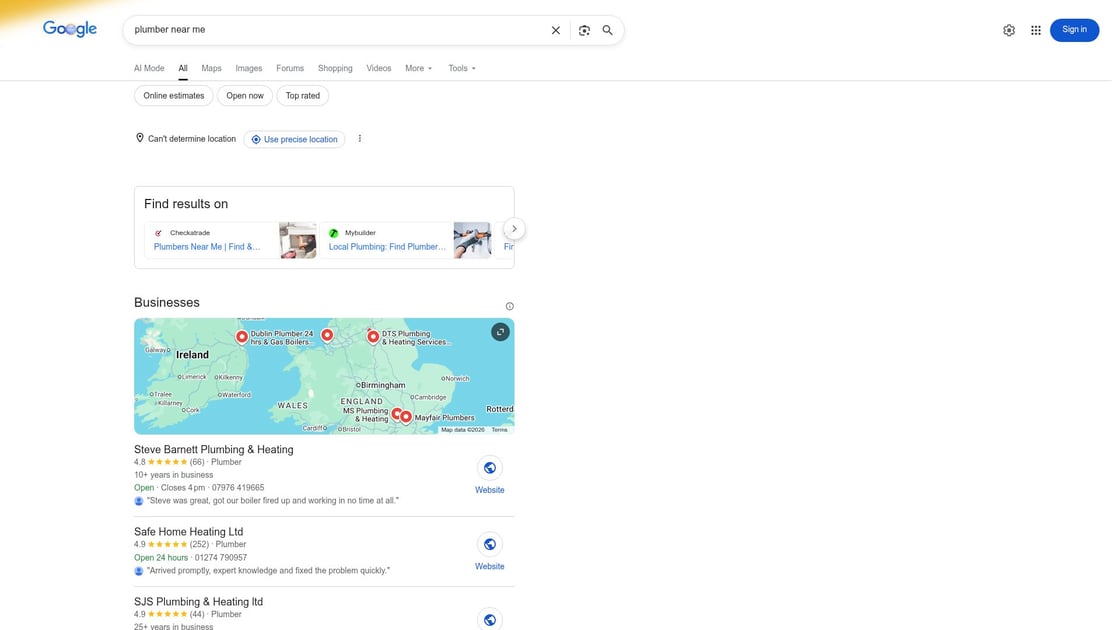Open the Shopping tab
This screenshot has width=1120, height=630.
[335, 69]
